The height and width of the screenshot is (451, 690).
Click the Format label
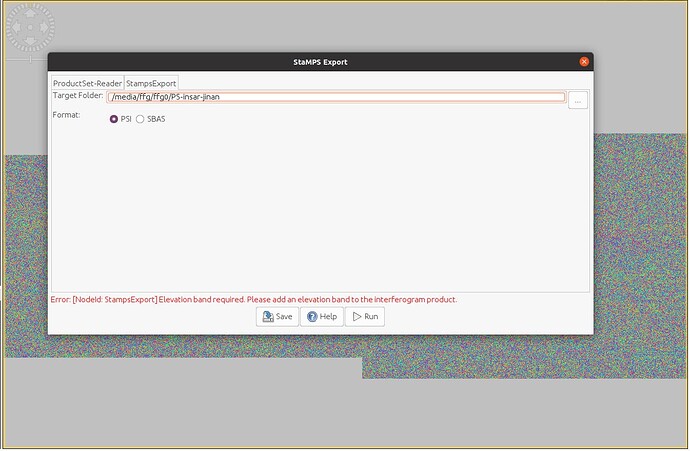coord(66,115)
